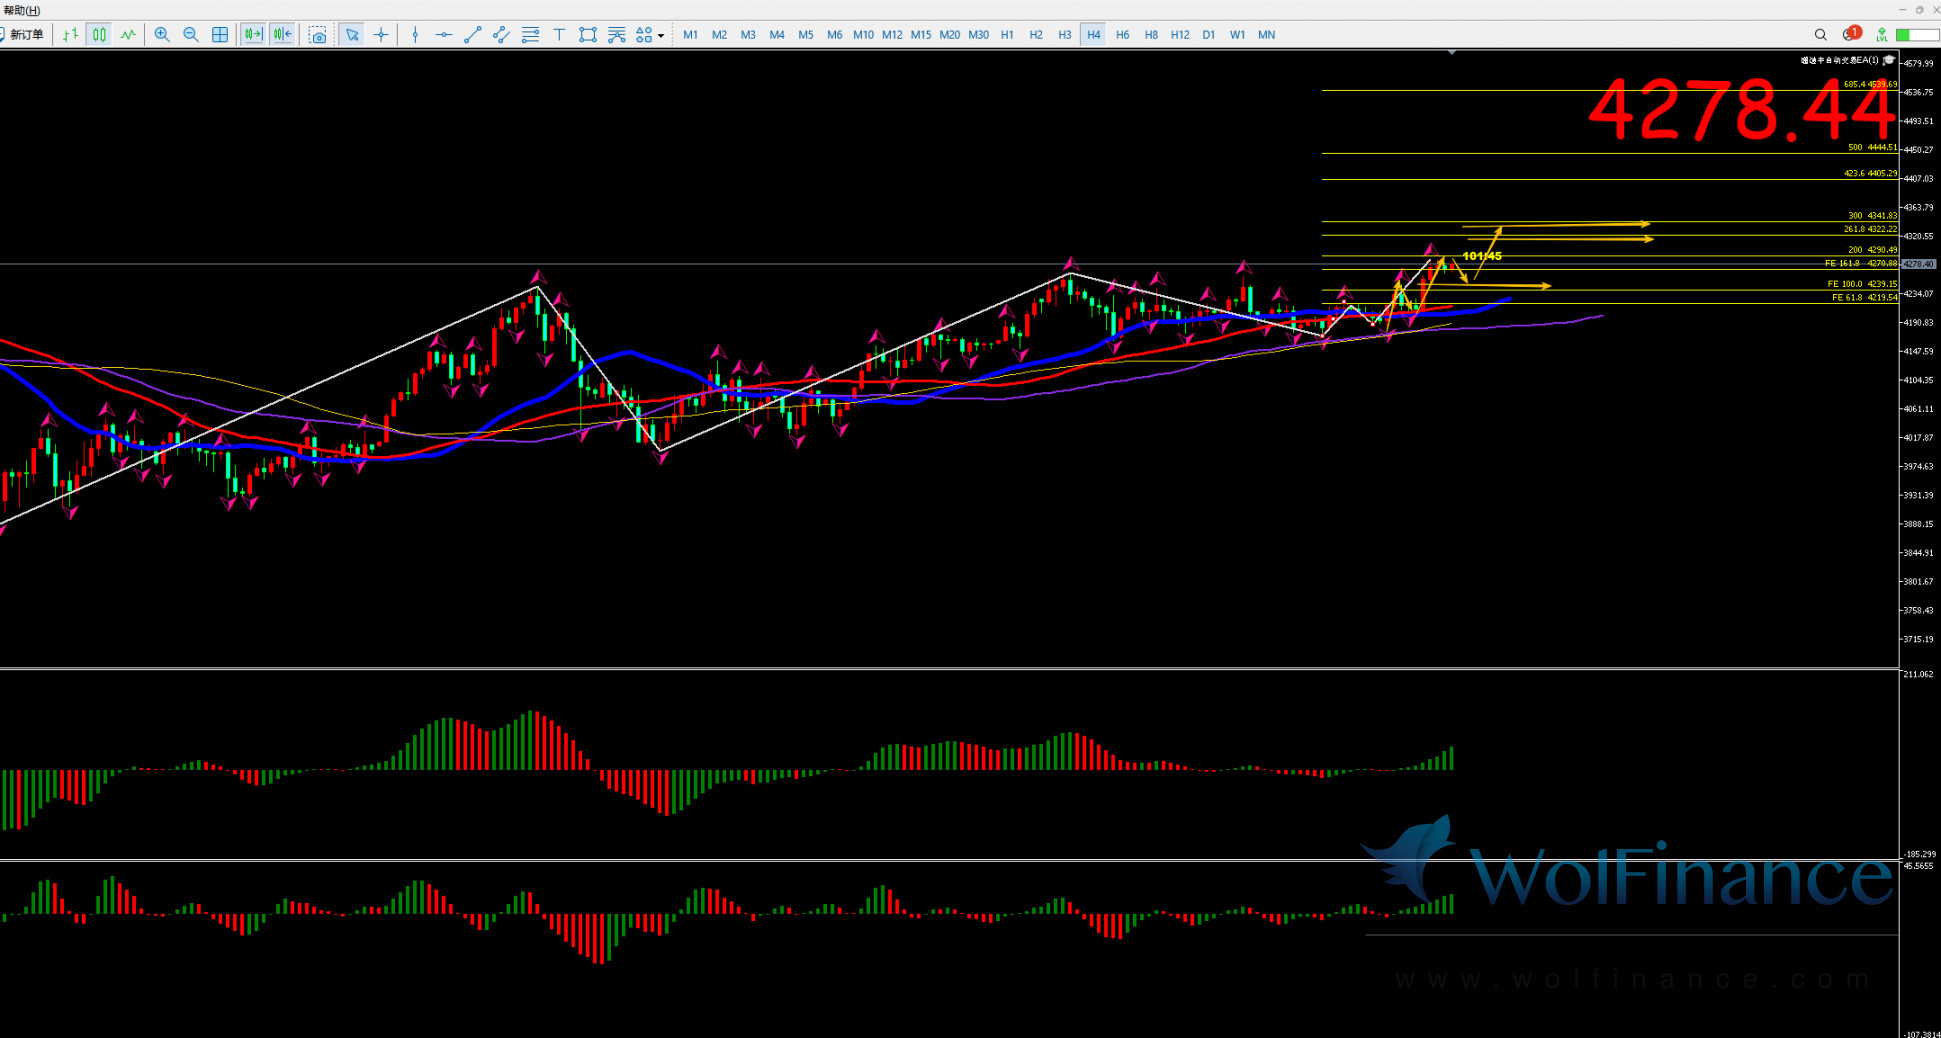Open the tile windows grid layout
The image size is (1941, 1038).
point(220,35)
